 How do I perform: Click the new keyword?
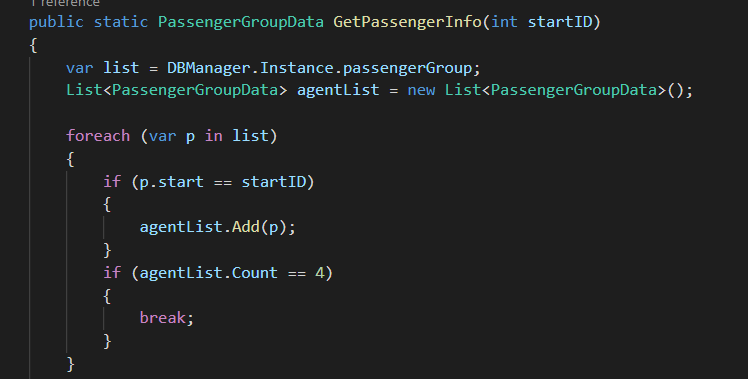[421, 90]
